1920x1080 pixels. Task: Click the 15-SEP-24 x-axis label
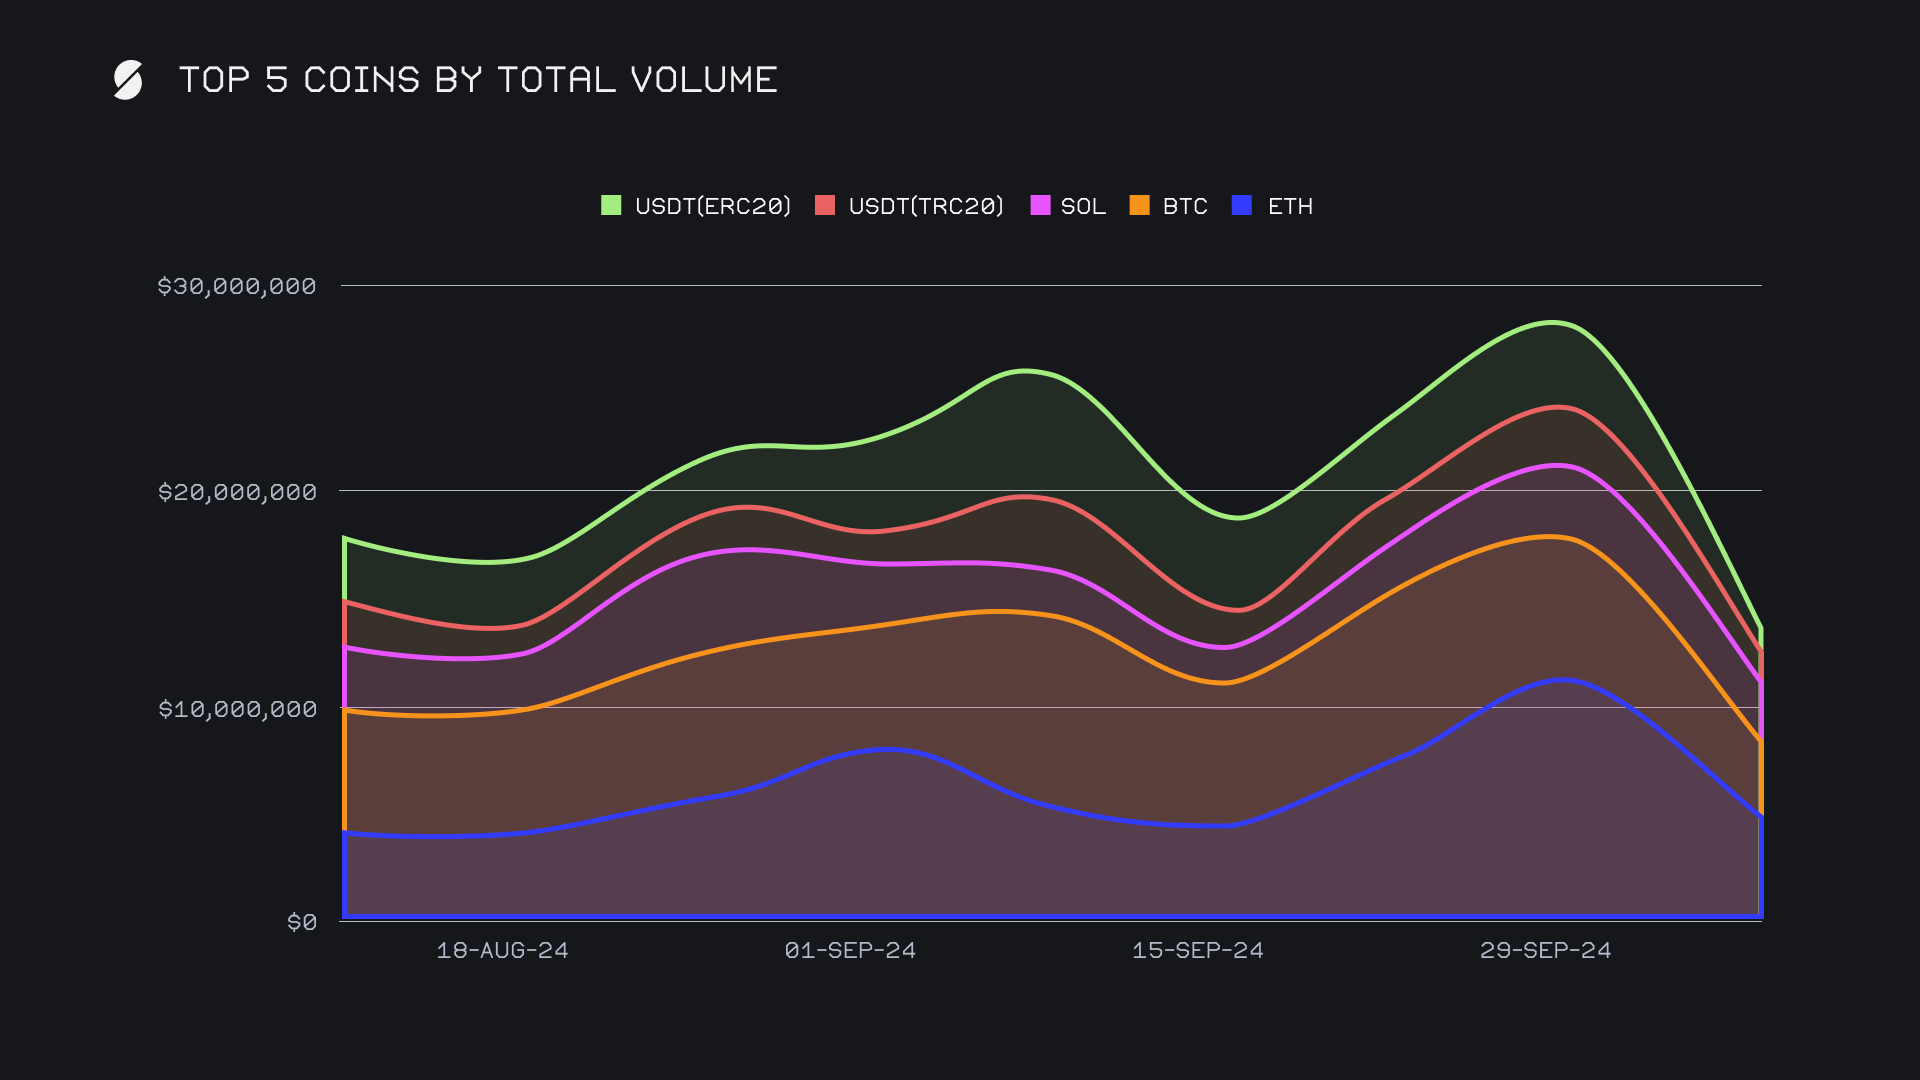[x=1198, y=950]
